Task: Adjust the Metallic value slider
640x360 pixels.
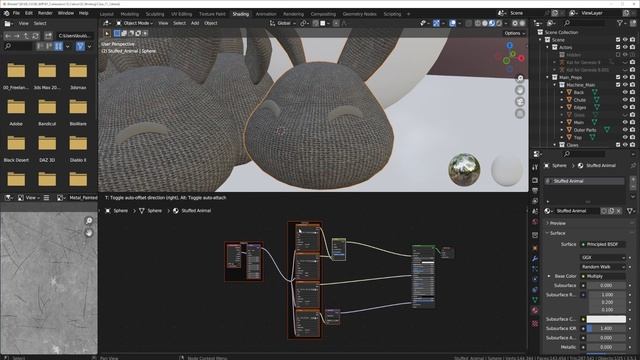Action: pos(606,347)
